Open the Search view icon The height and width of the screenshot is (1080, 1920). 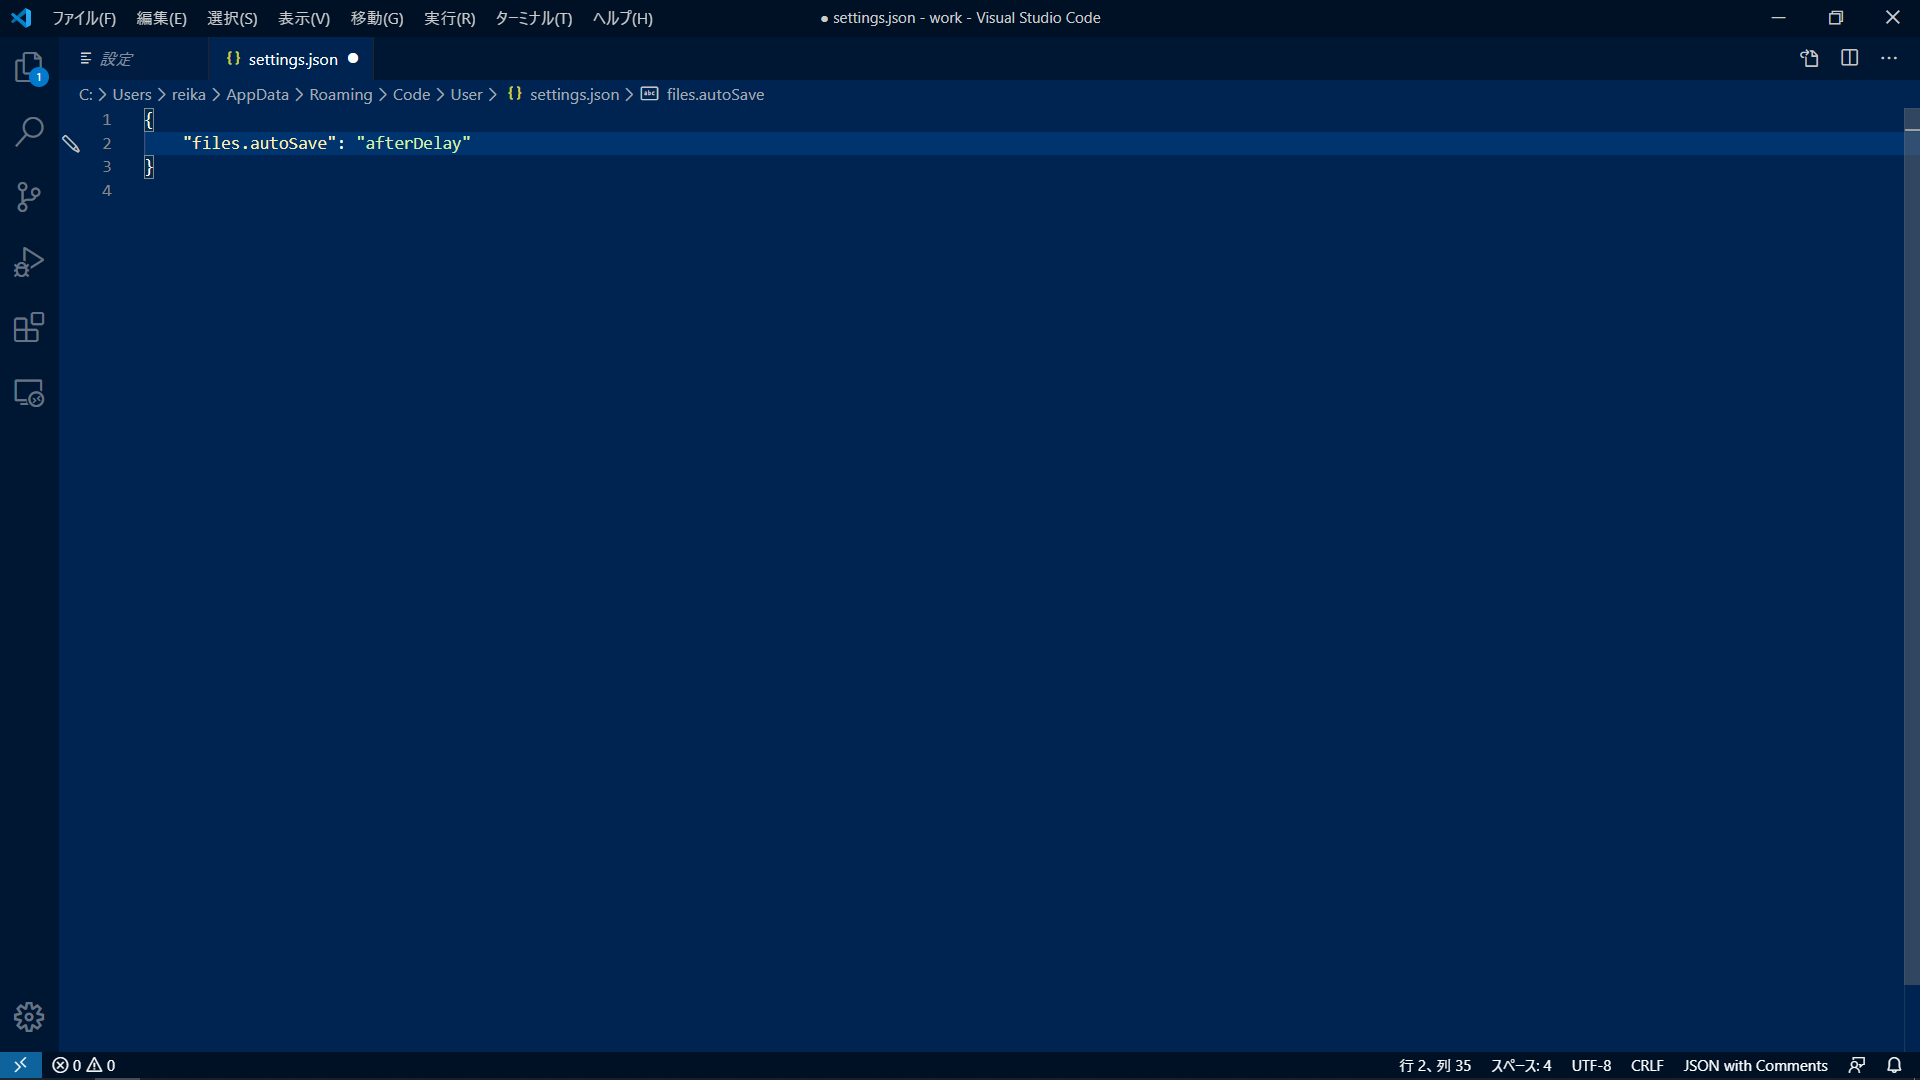pyautogui.click(x=29, y=131)
